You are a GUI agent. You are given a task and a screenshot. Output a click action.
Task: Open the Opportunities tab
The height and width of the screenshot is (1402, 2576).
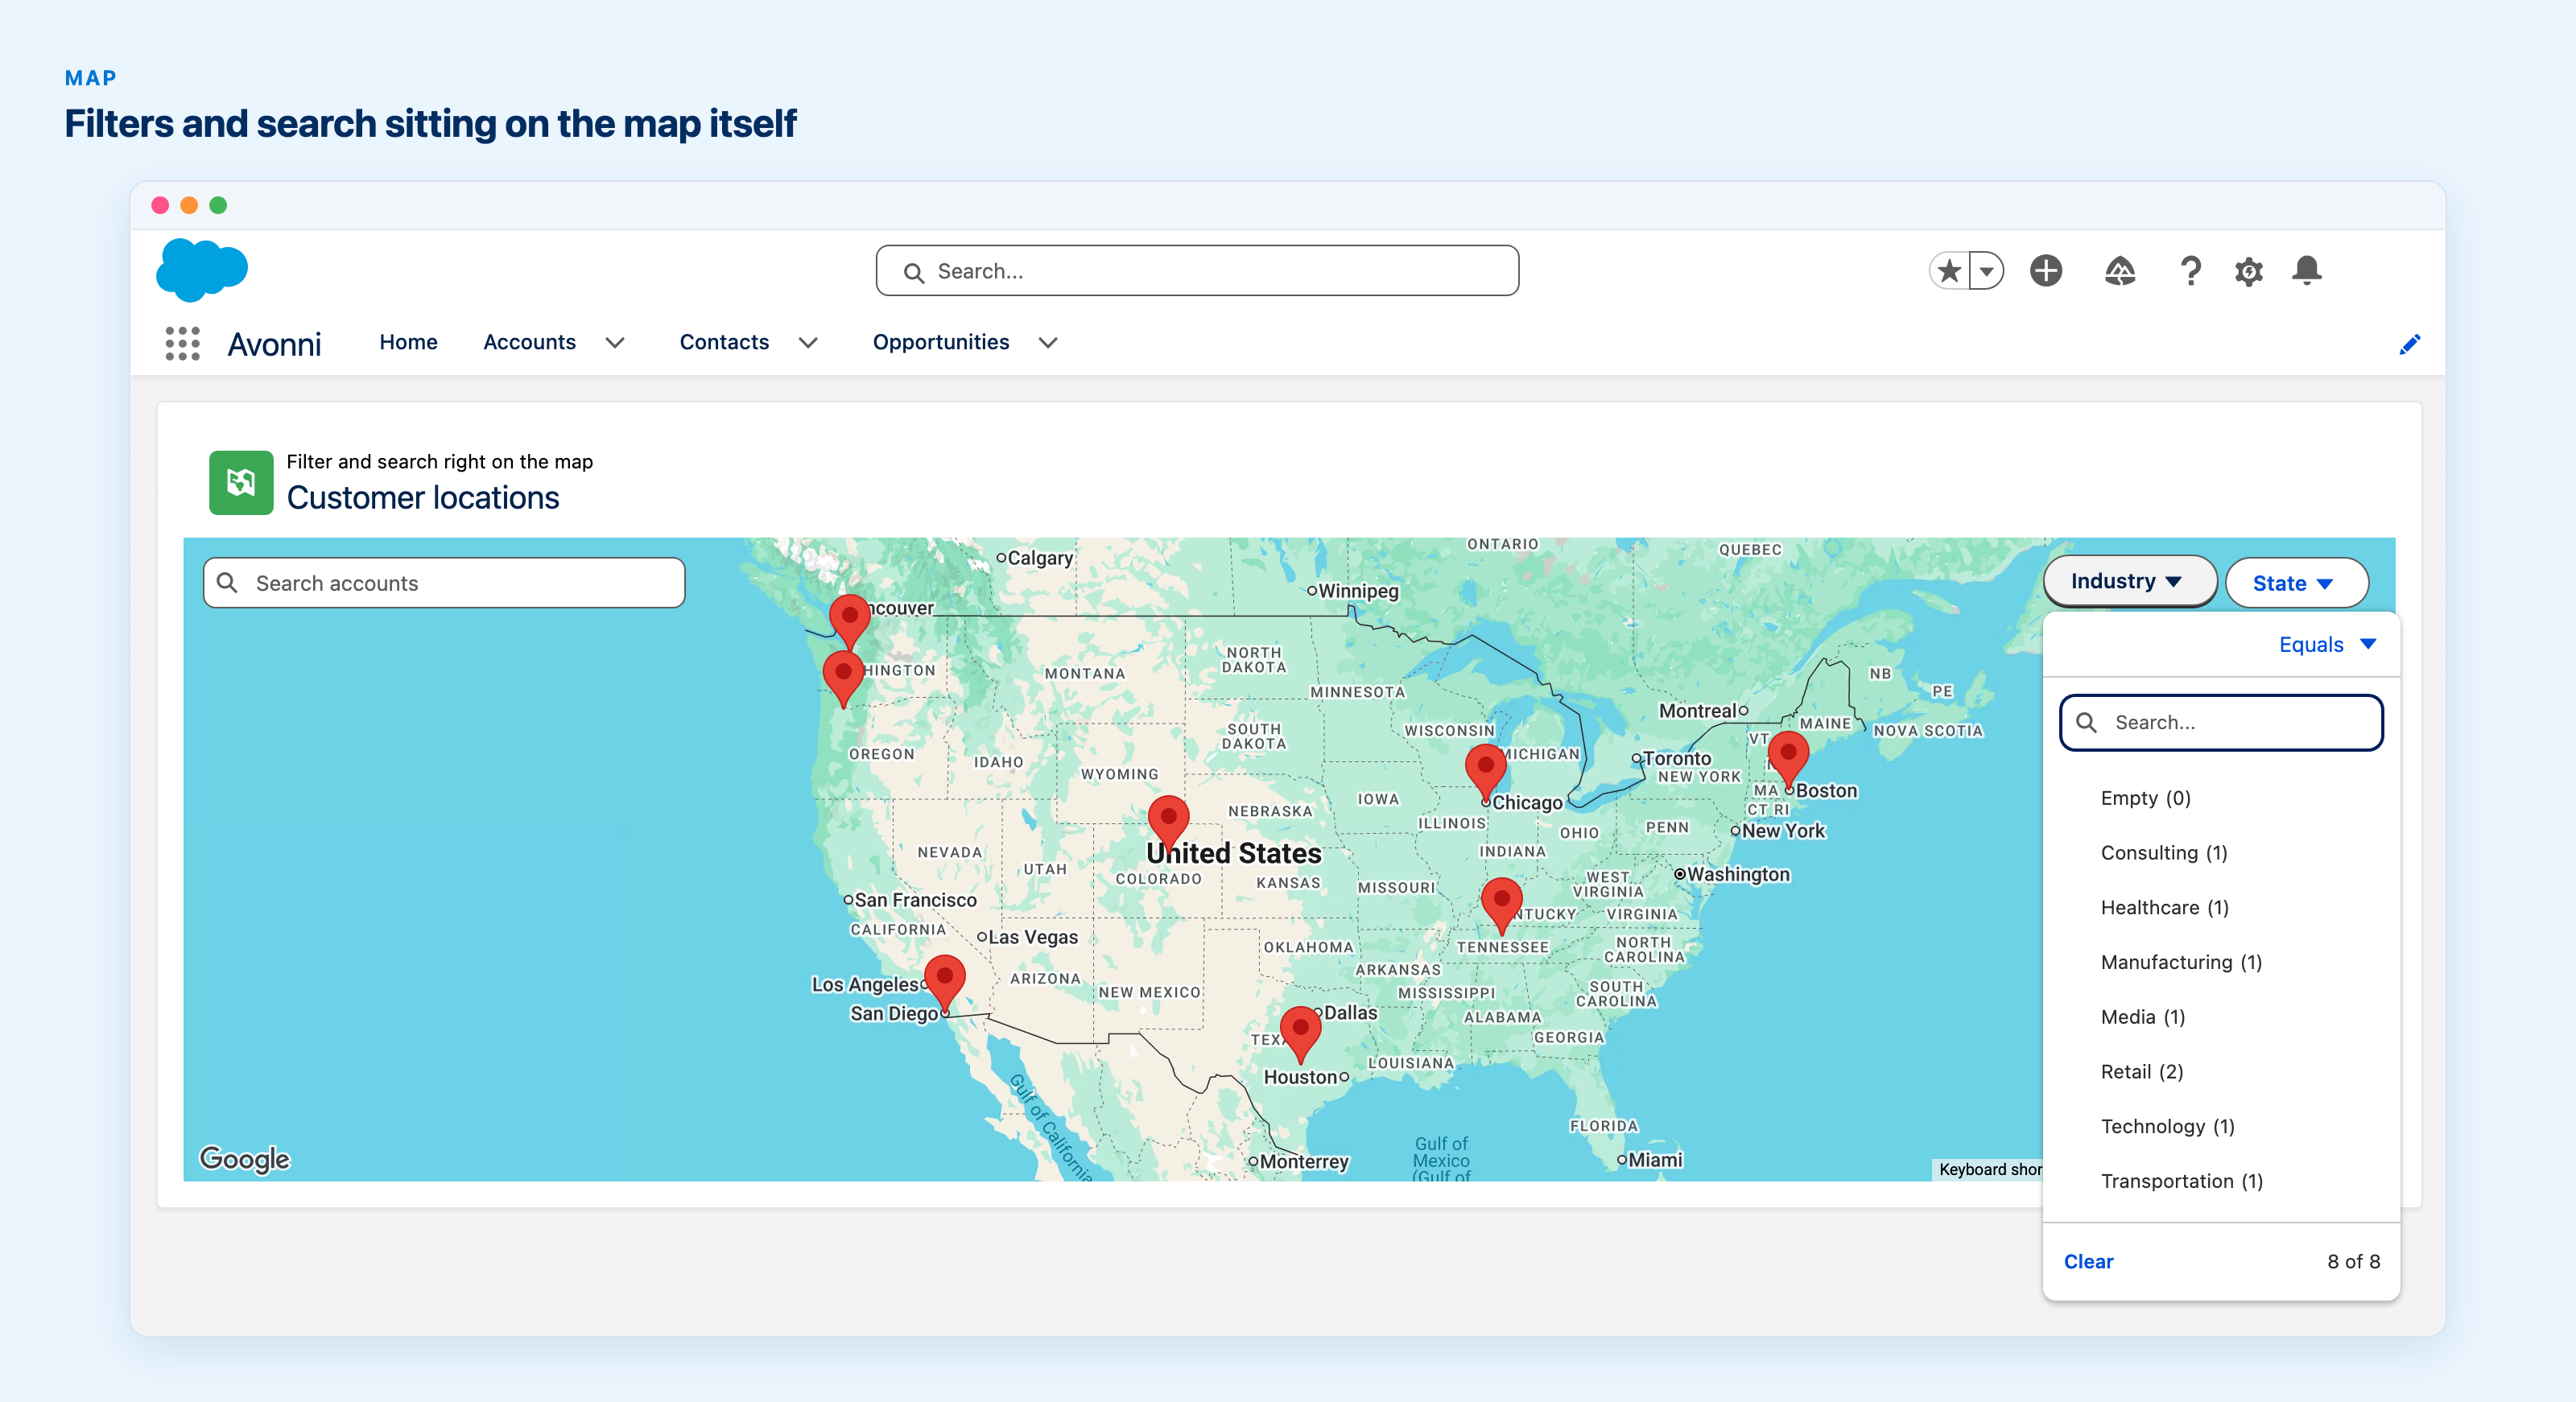tap(940, 342)
